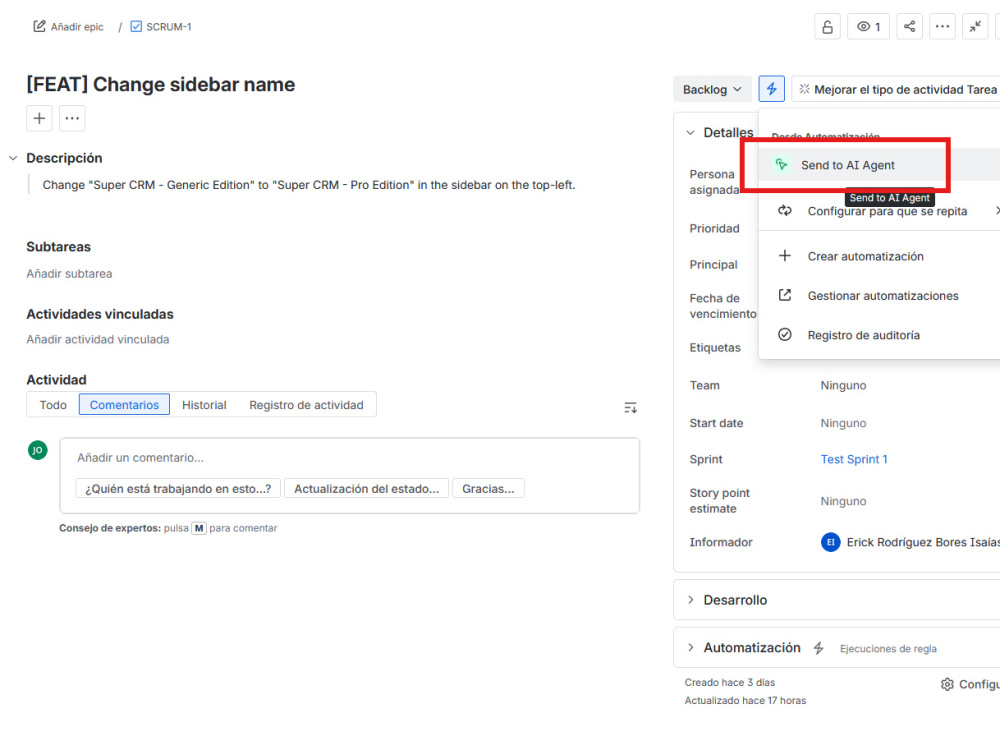Click the Etiquetas field label
This screenshot has width=1000, height=750.
click(715, 348)
